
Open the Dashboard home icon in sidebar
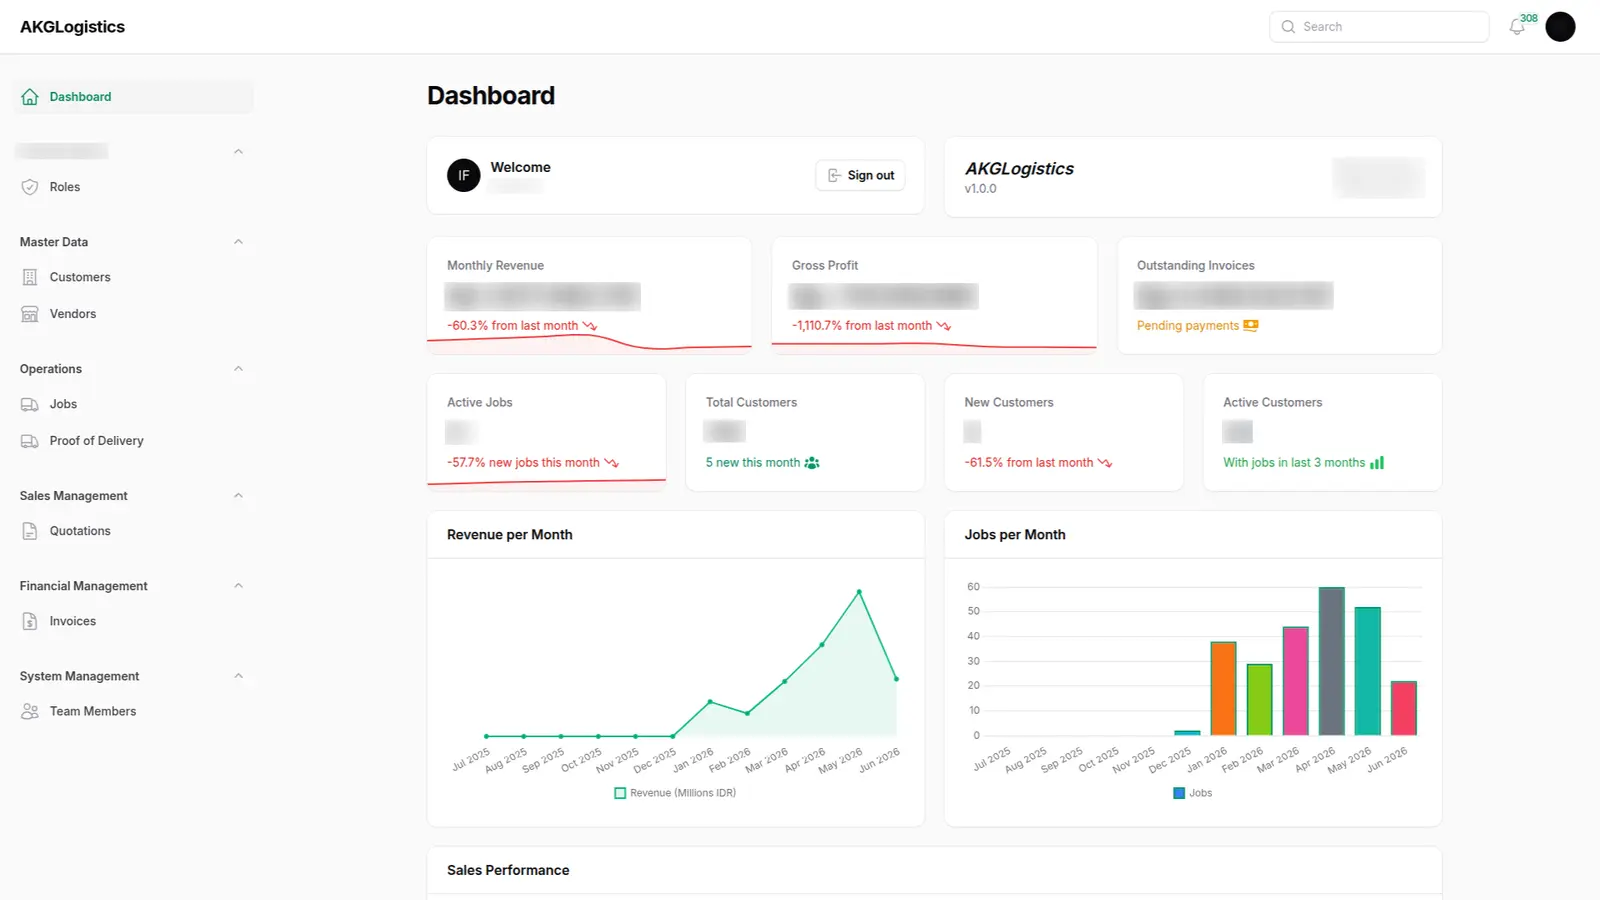tap(30, 97)
